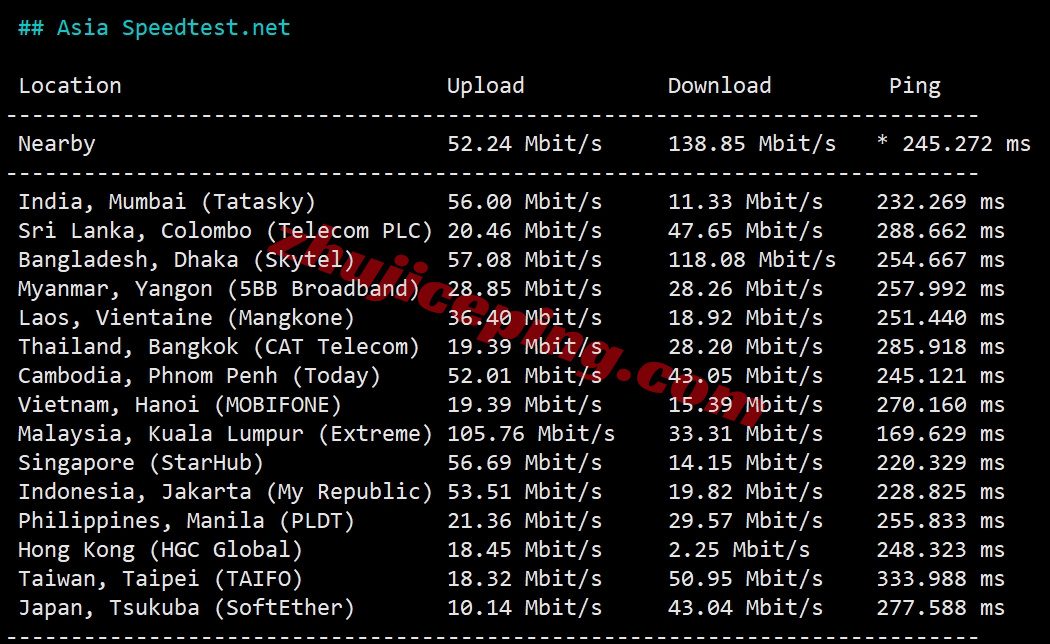Click Taiwan download value 50.95 Mbit/s

[745, 579]
